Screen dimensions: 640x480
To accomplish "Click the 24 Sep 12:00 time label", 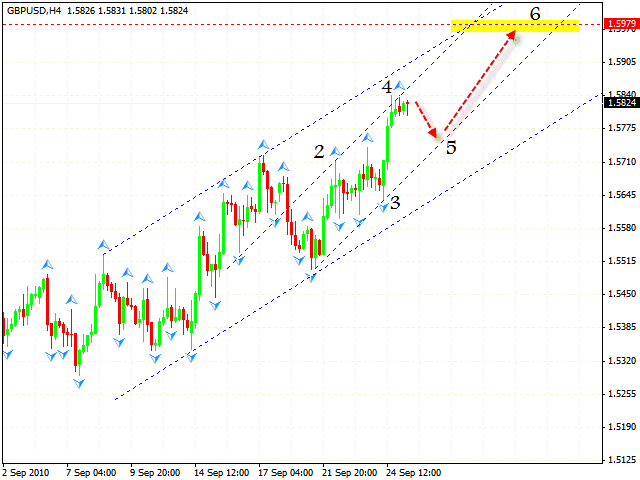I will point(413,473).
